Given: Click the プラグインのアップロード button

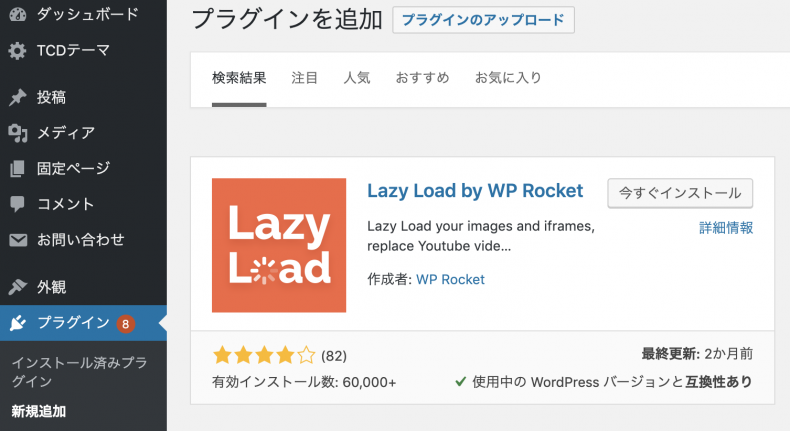Looking at the screenshot, I should pyautogui.click(x=483, y=20).
